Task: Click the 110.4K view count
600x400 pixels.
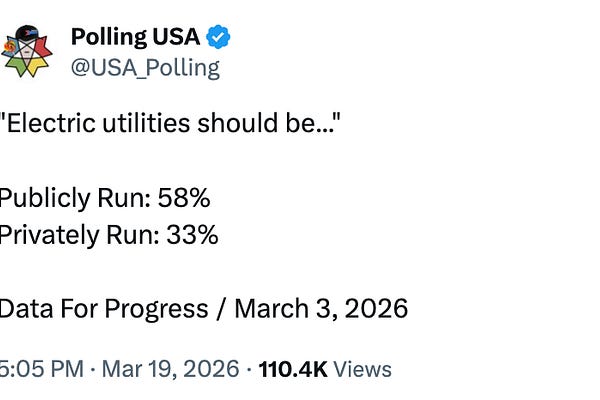Action: point(292,369)
